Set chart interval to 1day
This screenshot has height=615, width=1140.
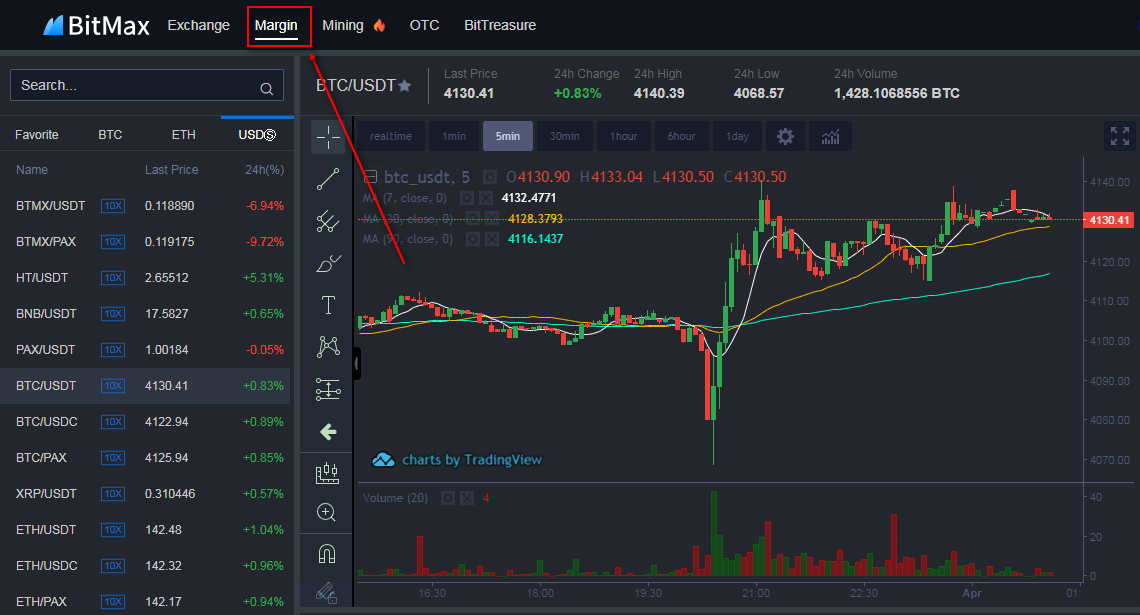coord(737,137)
